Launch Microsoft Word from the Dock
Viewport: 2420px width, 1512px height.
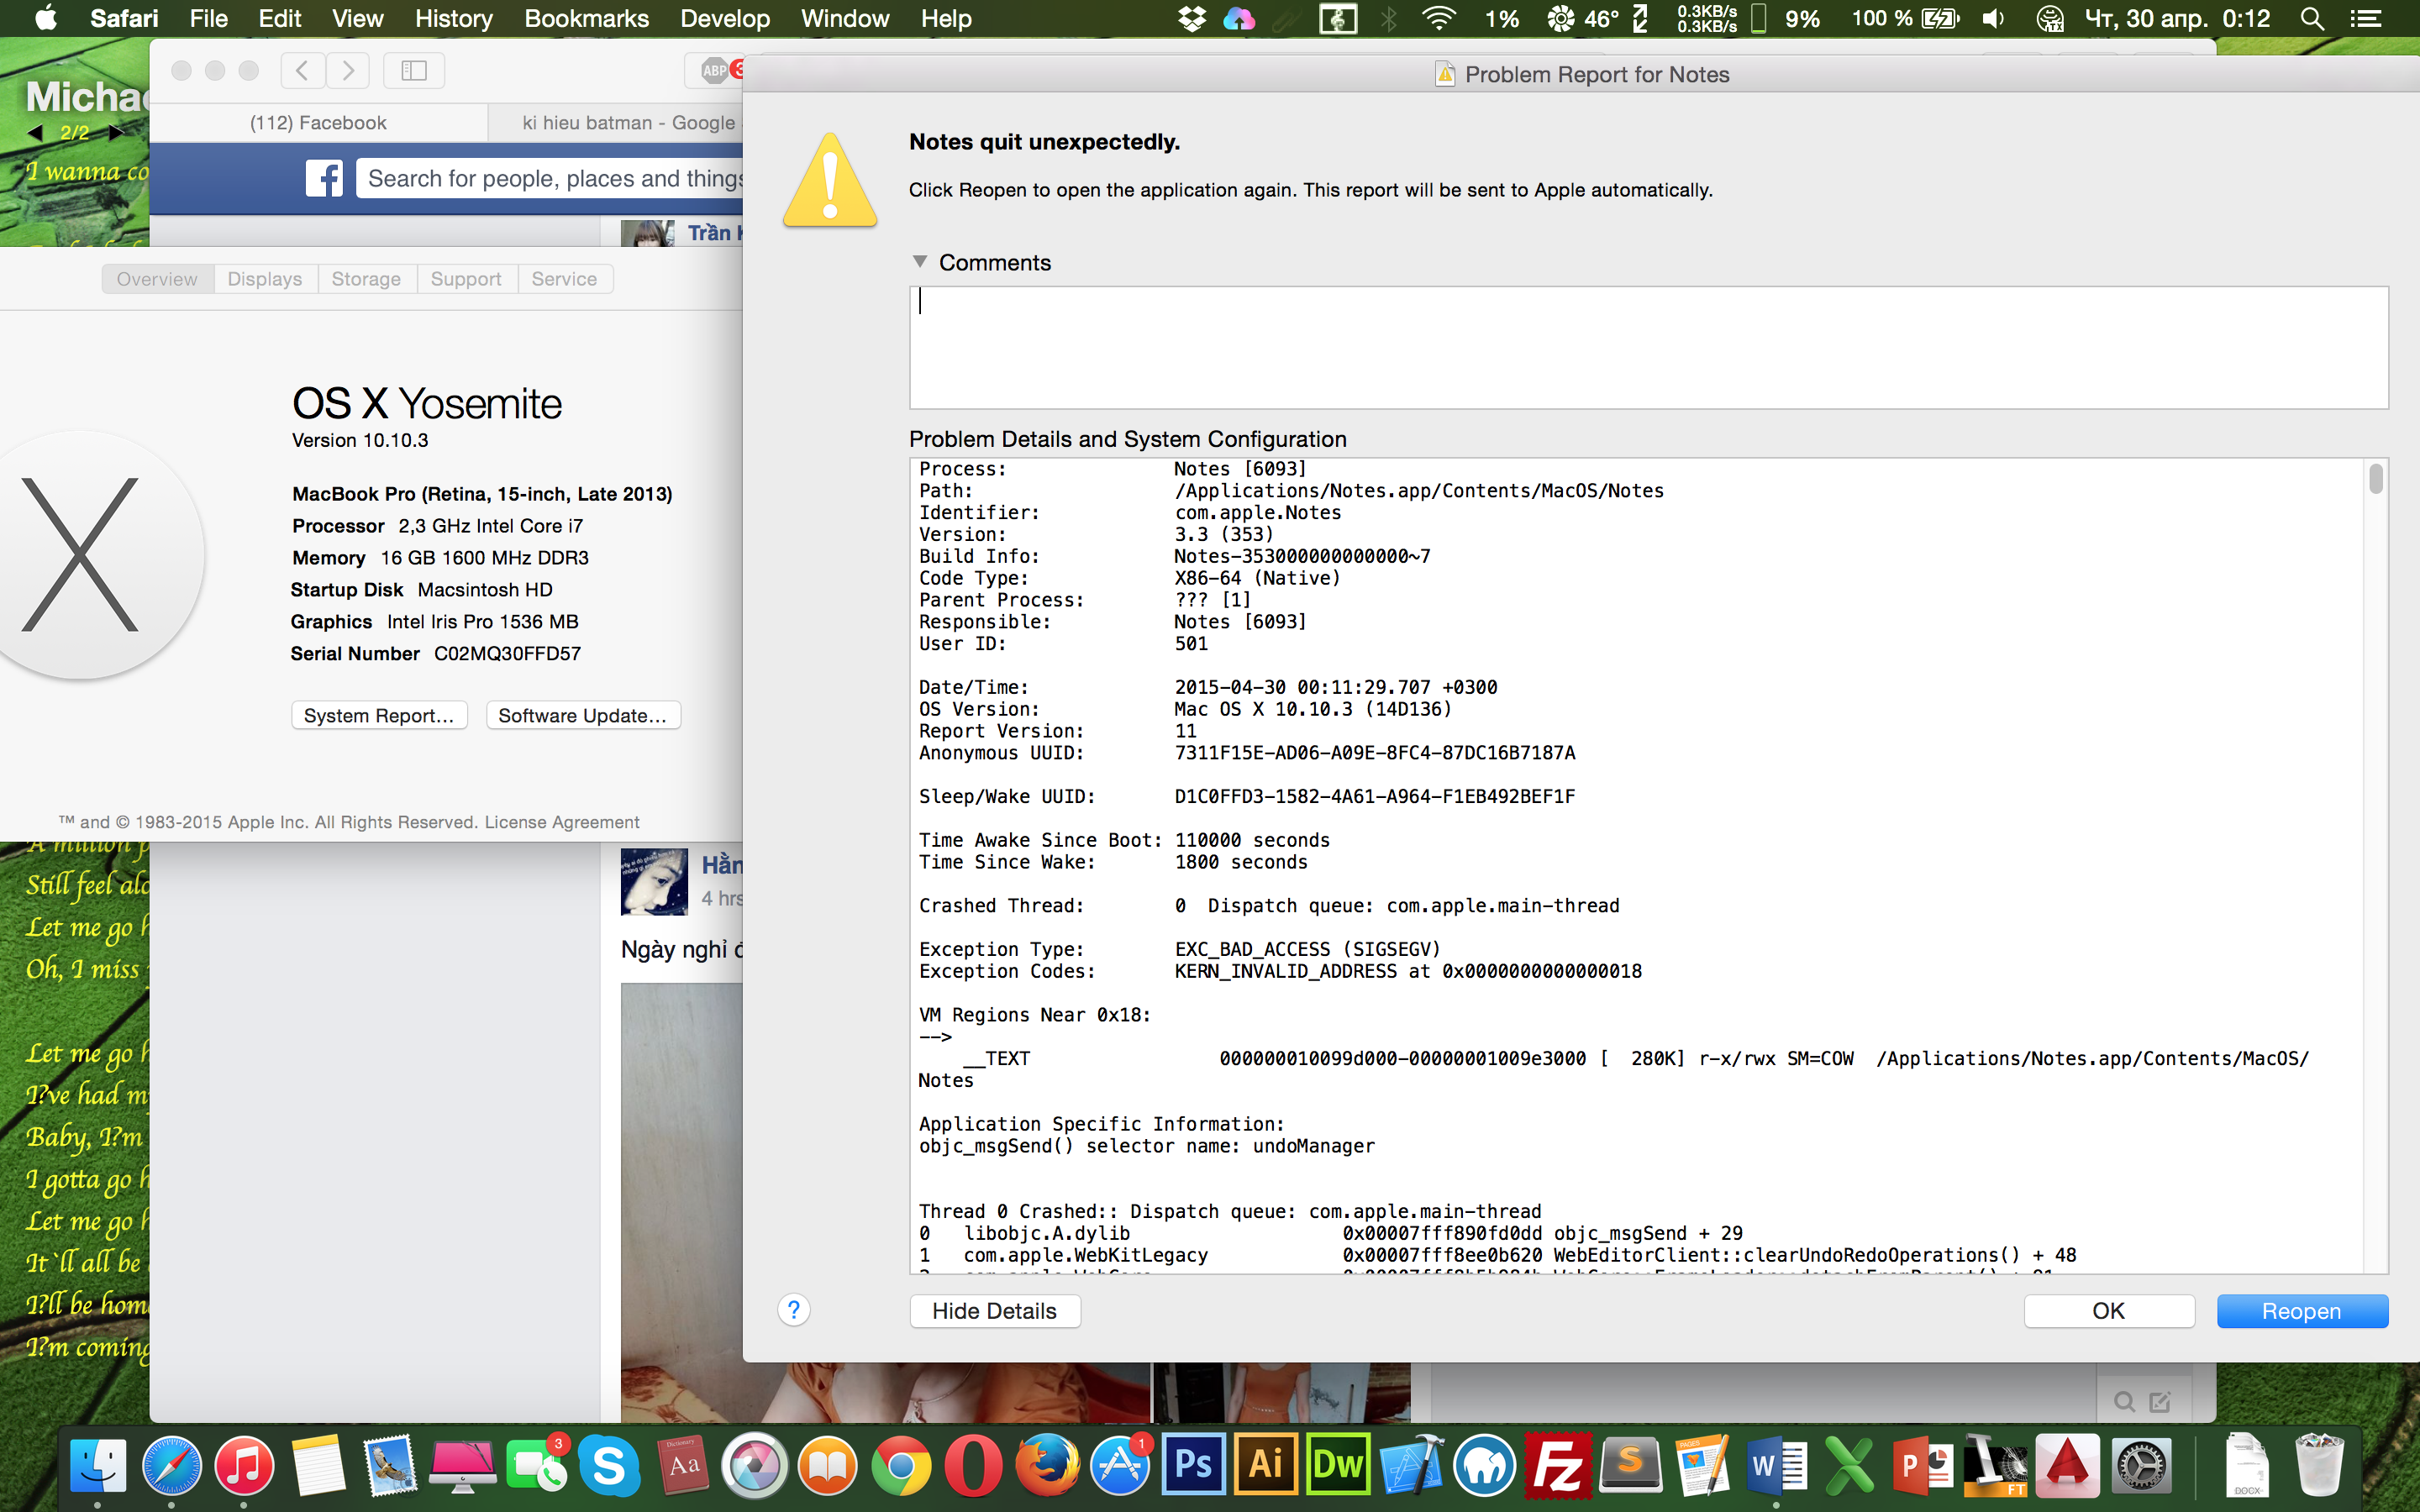click(1777, 1466)
